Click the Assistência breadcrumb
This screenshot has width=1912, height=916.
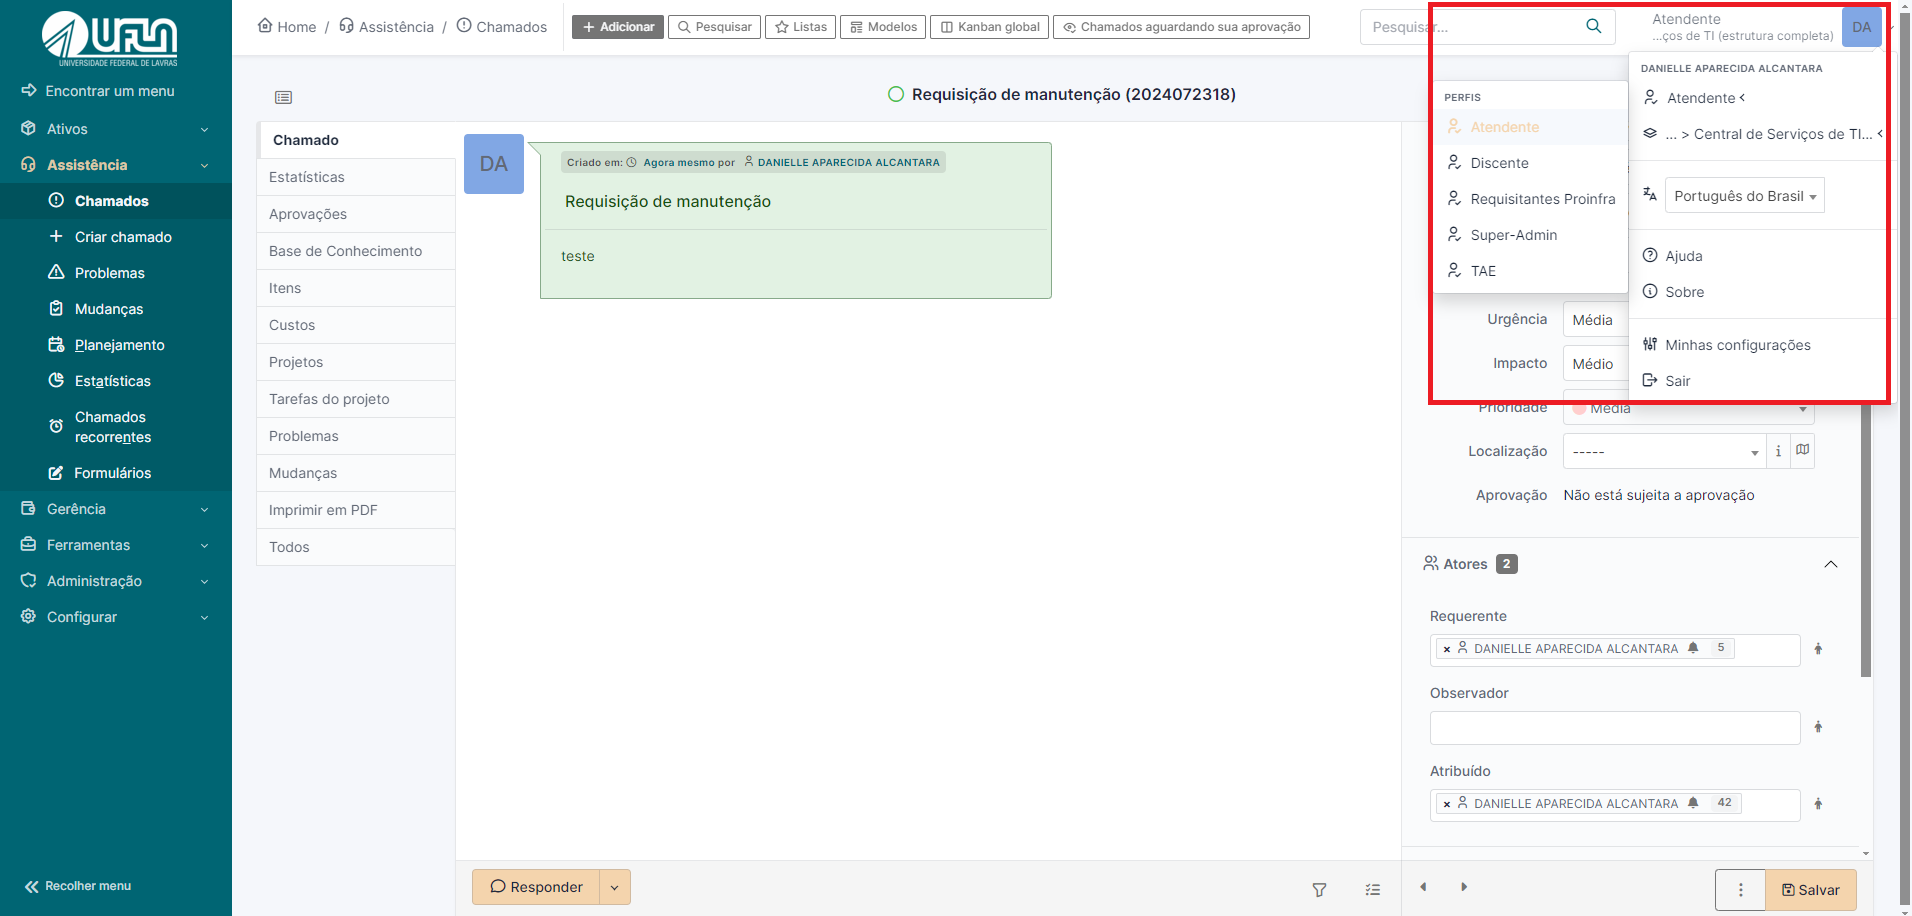(387, 27)
